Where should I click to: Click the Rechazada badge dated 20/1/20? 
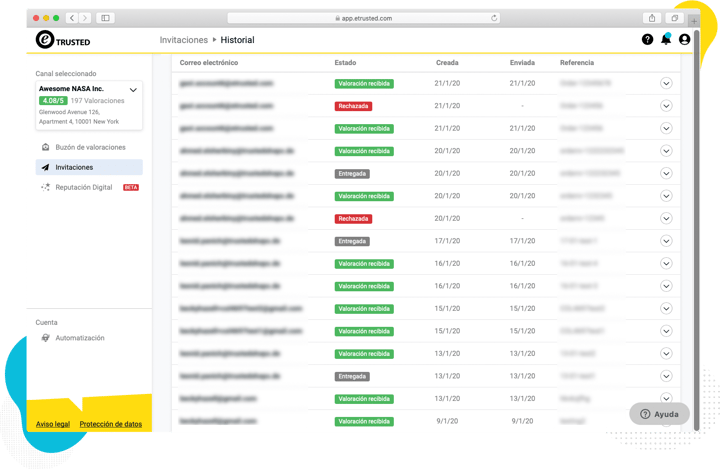tap(353, 219)
